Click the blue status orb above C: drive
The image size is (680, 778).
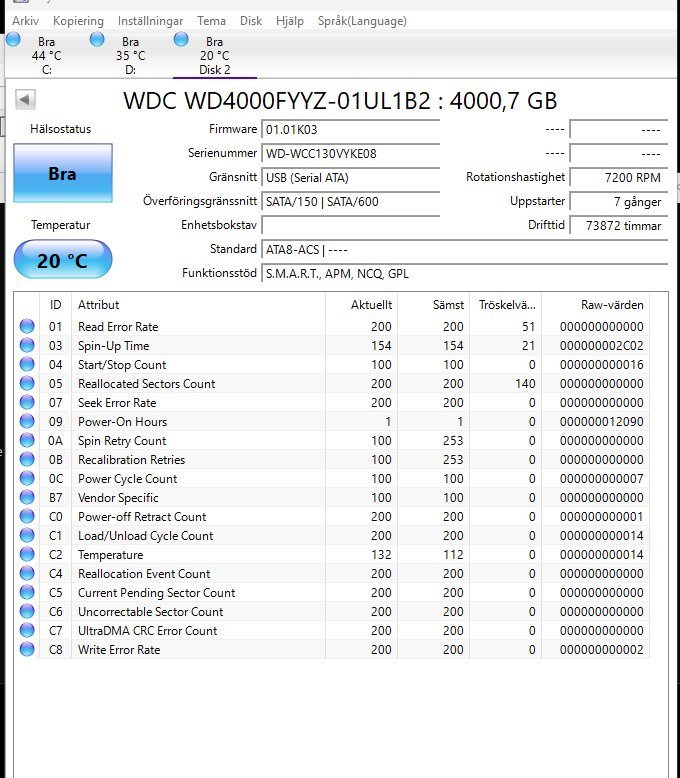(x=13, y=39)
